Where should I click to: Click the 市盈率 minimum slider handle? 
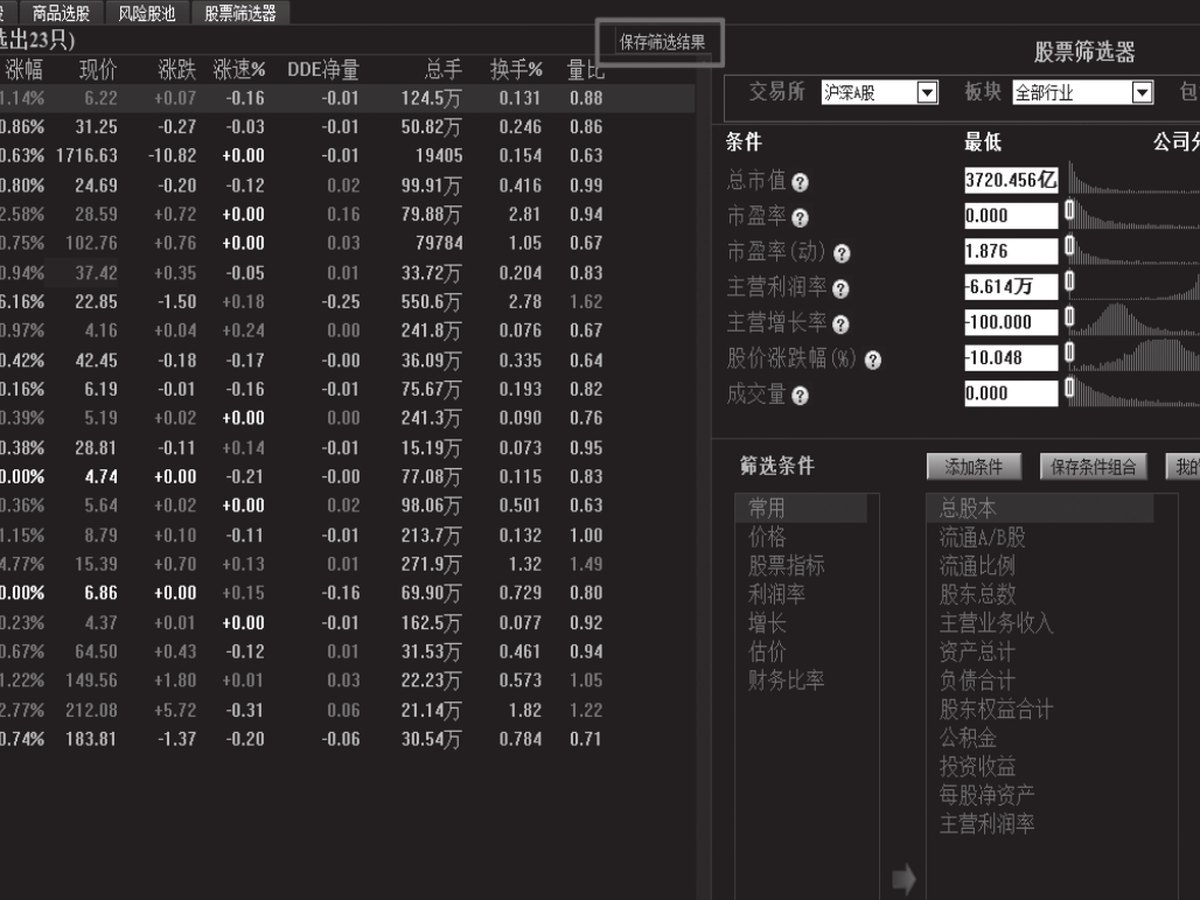tap(1069, 211)
